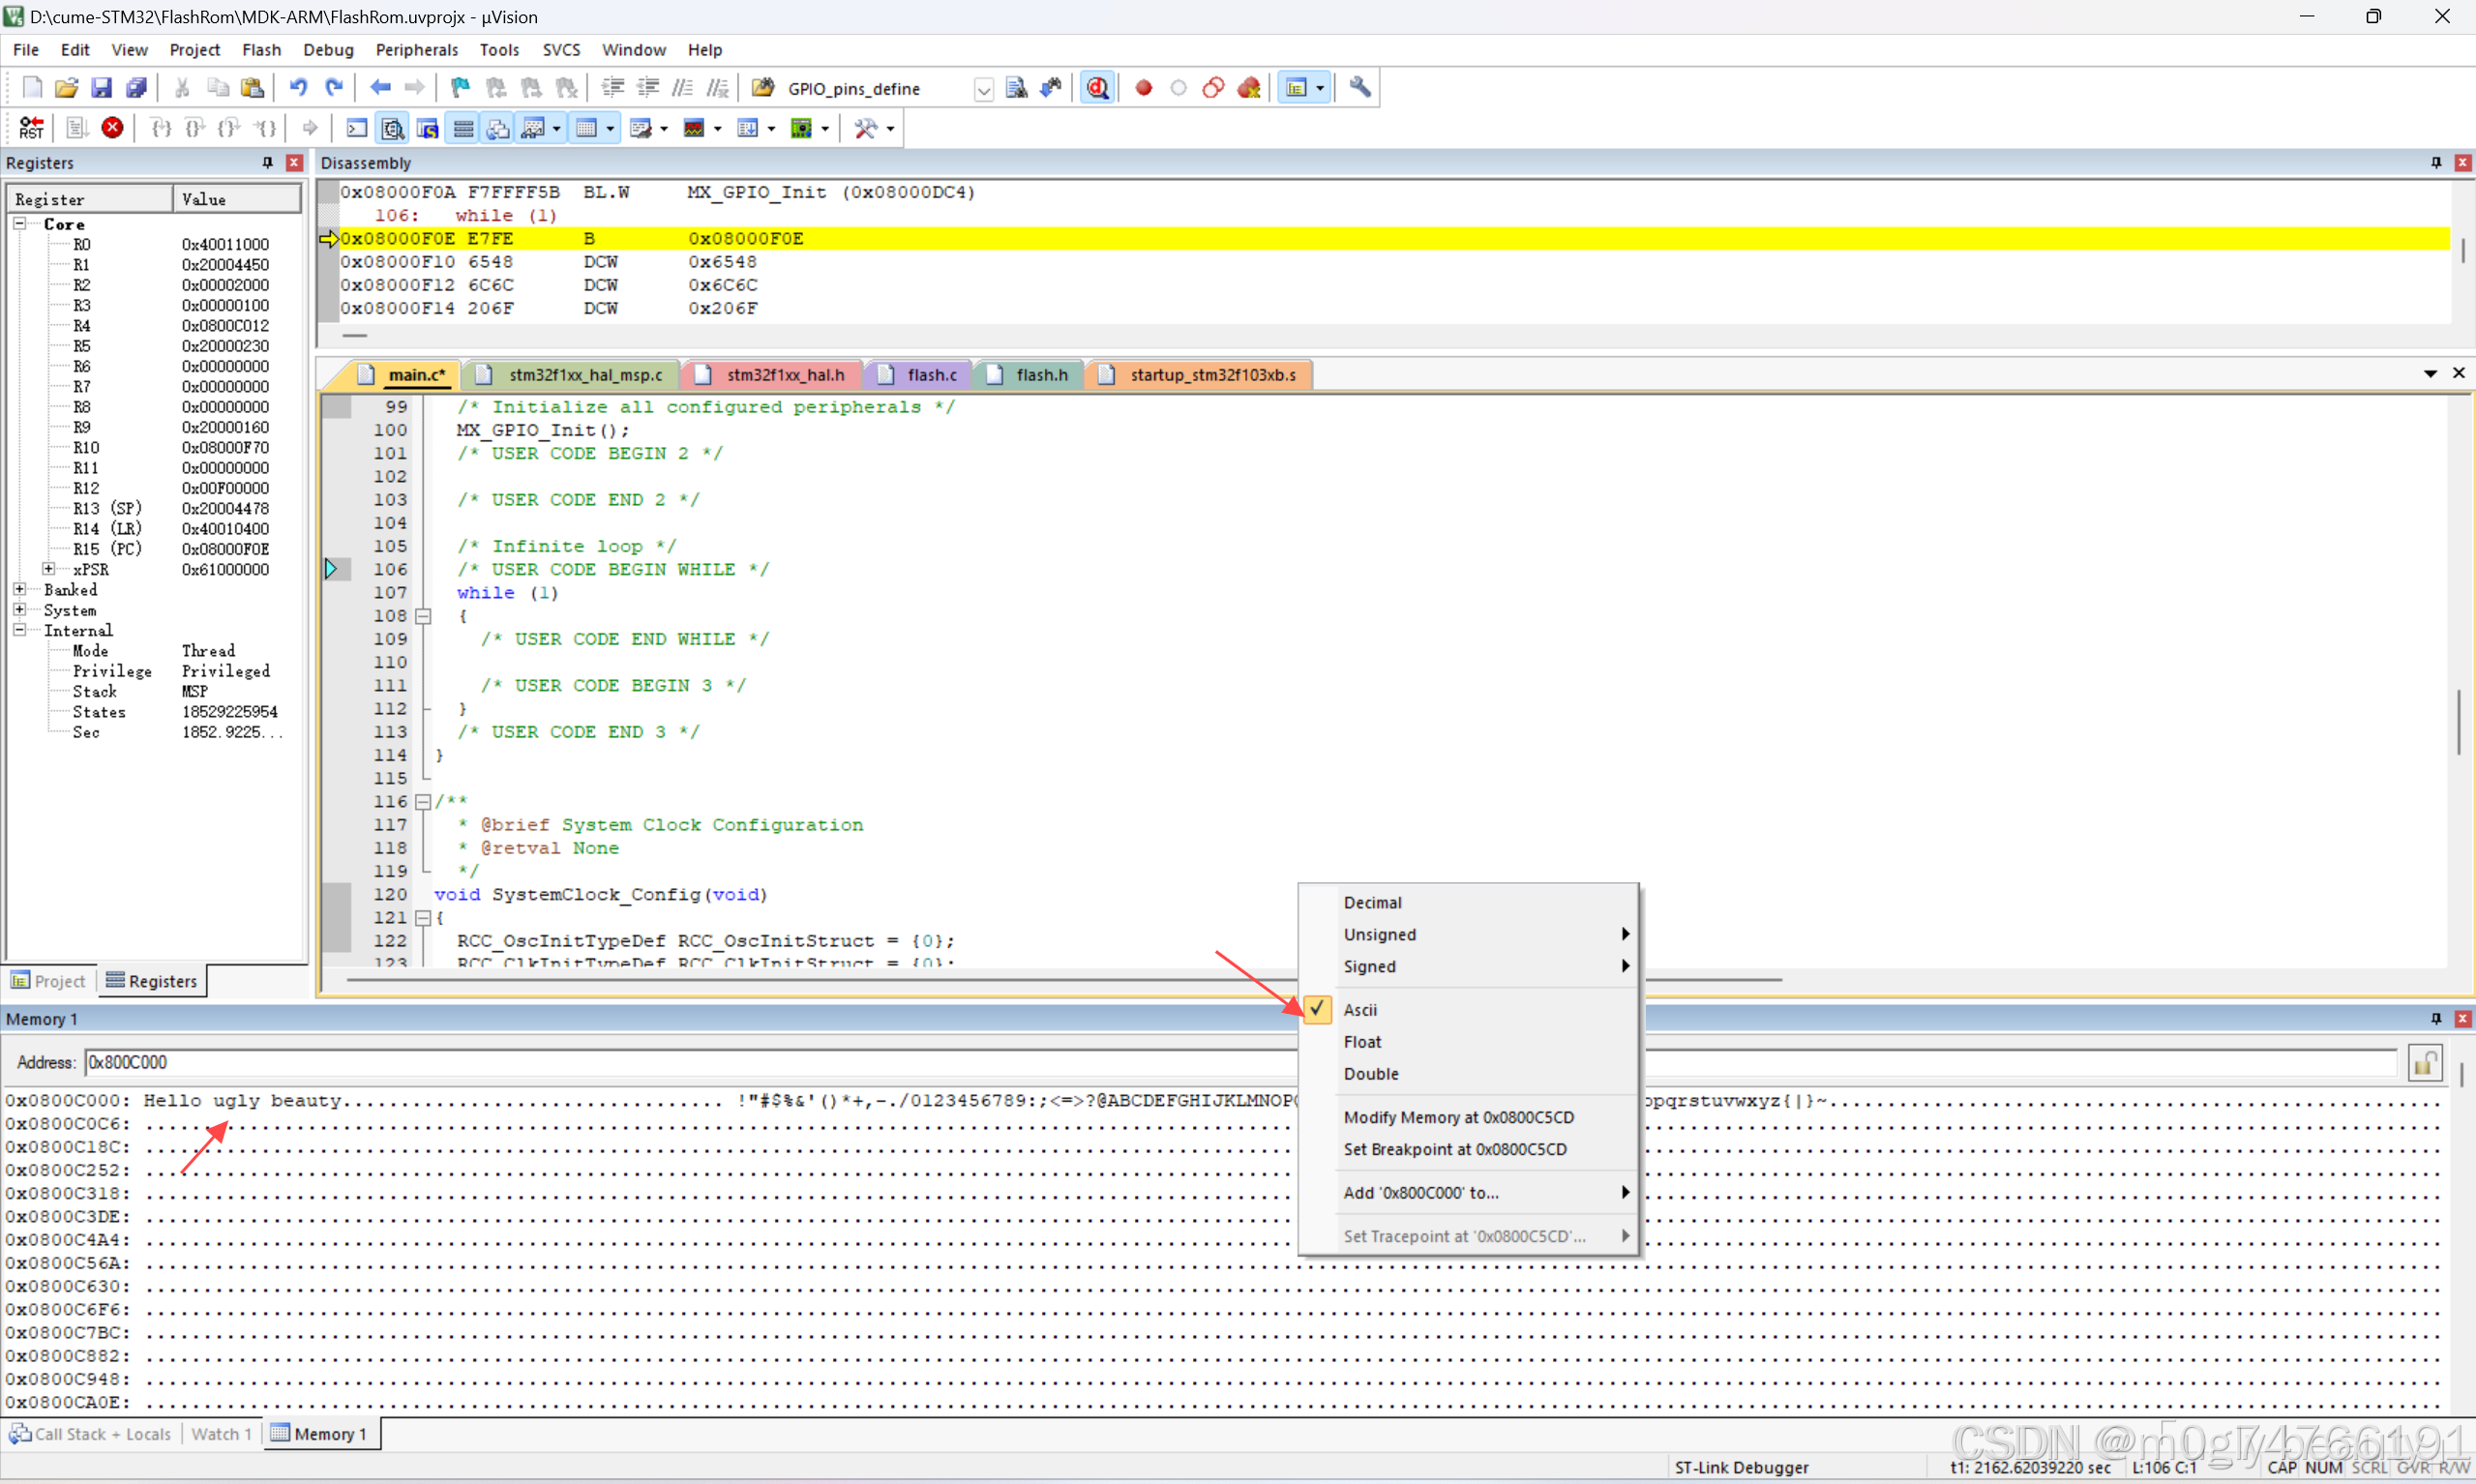The height and width of the screenshot is (1484, 2476).
Task: Collapse the Core register group
Action: point(19,224)
